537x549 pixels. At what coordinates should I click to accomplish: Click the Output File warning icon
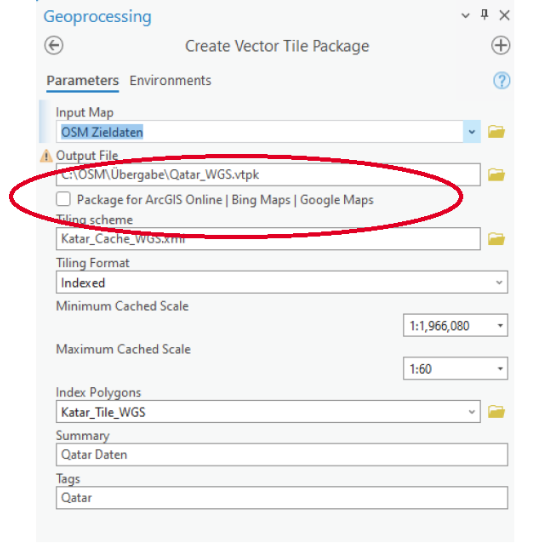[46, 156]
